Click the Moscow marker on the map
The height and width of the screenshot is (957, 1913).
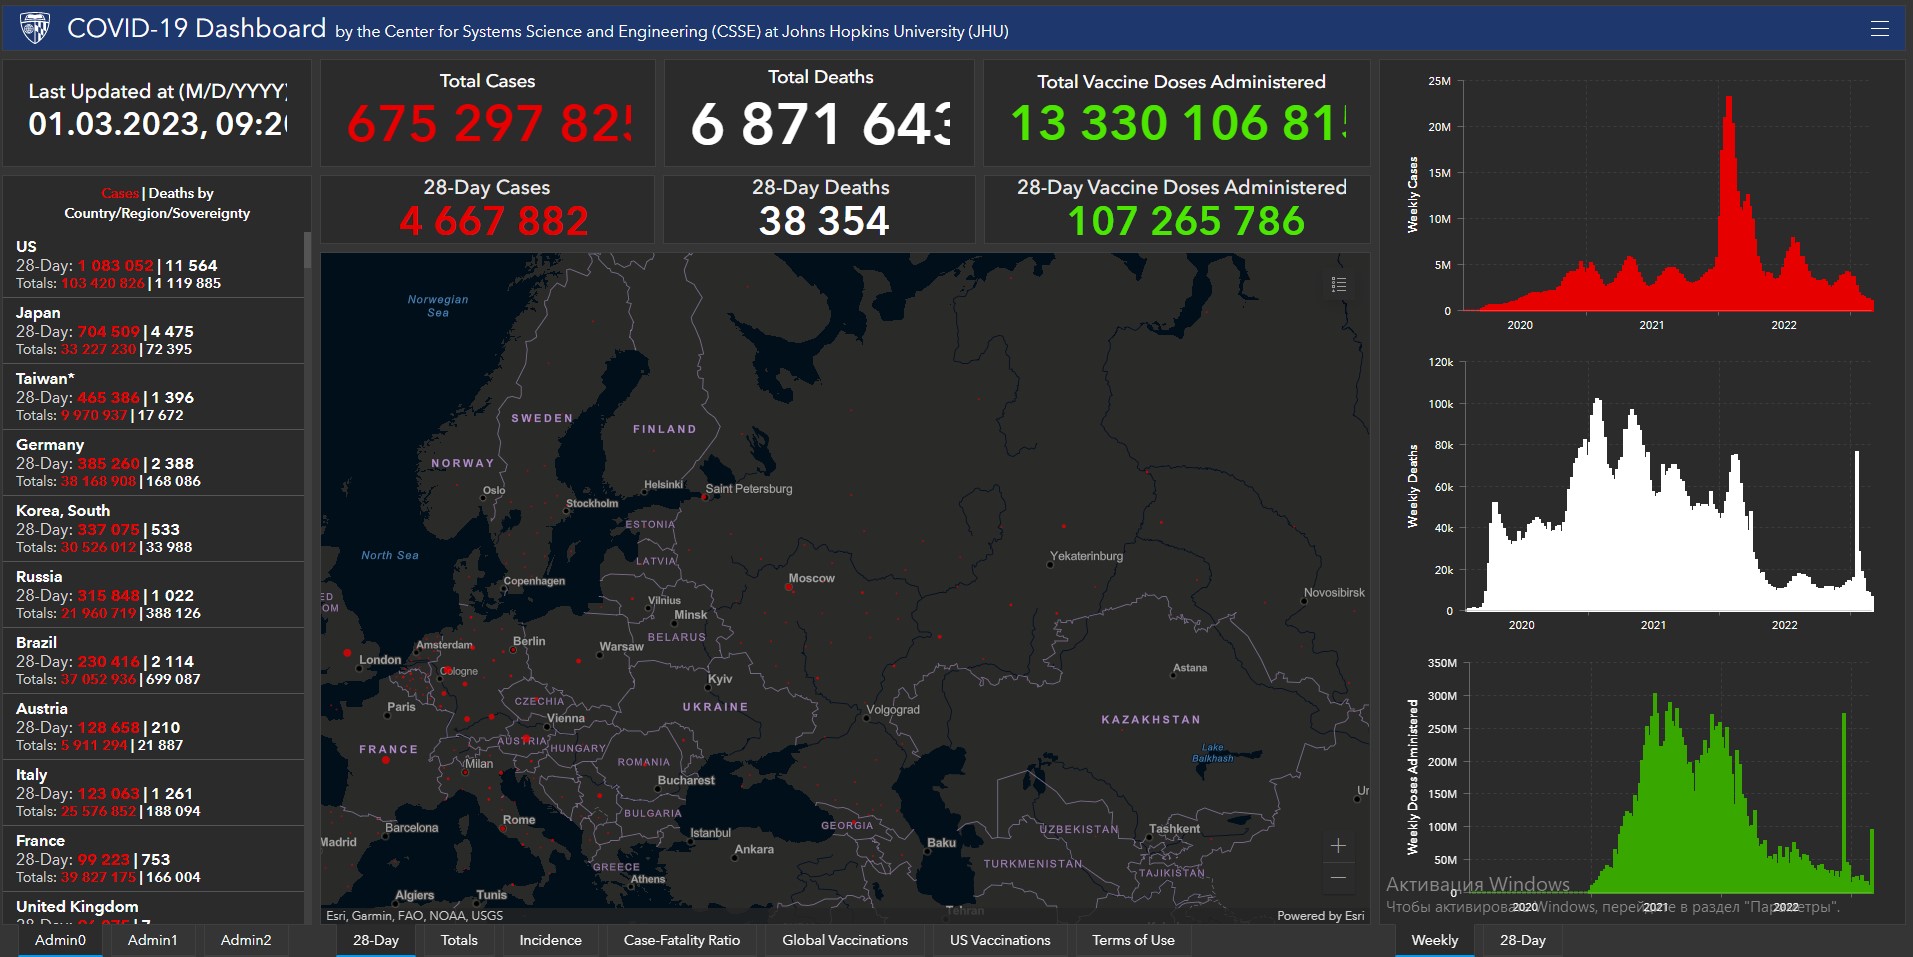pyautogui.click(x=789, y=588)
